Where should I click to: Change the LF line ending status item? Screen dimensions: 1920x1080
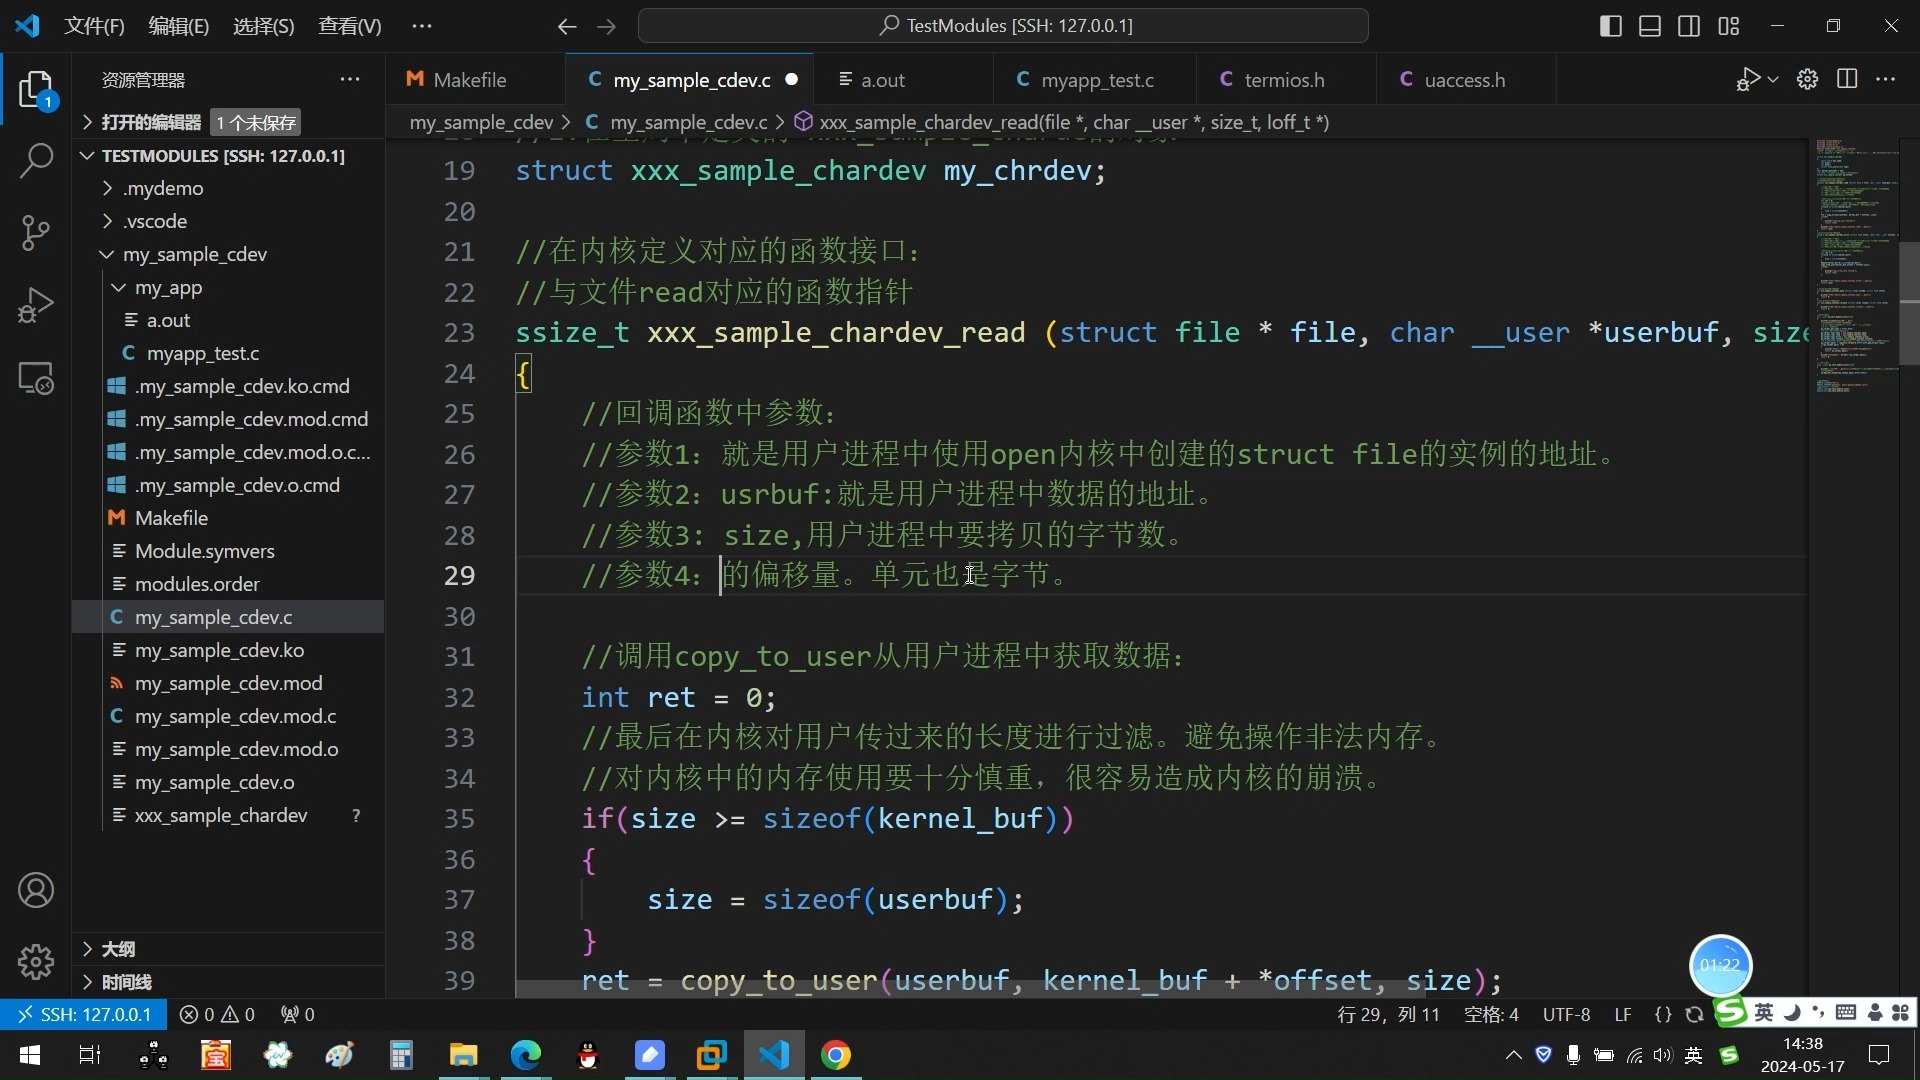pyautogui.click(x=1623, y=1014)
